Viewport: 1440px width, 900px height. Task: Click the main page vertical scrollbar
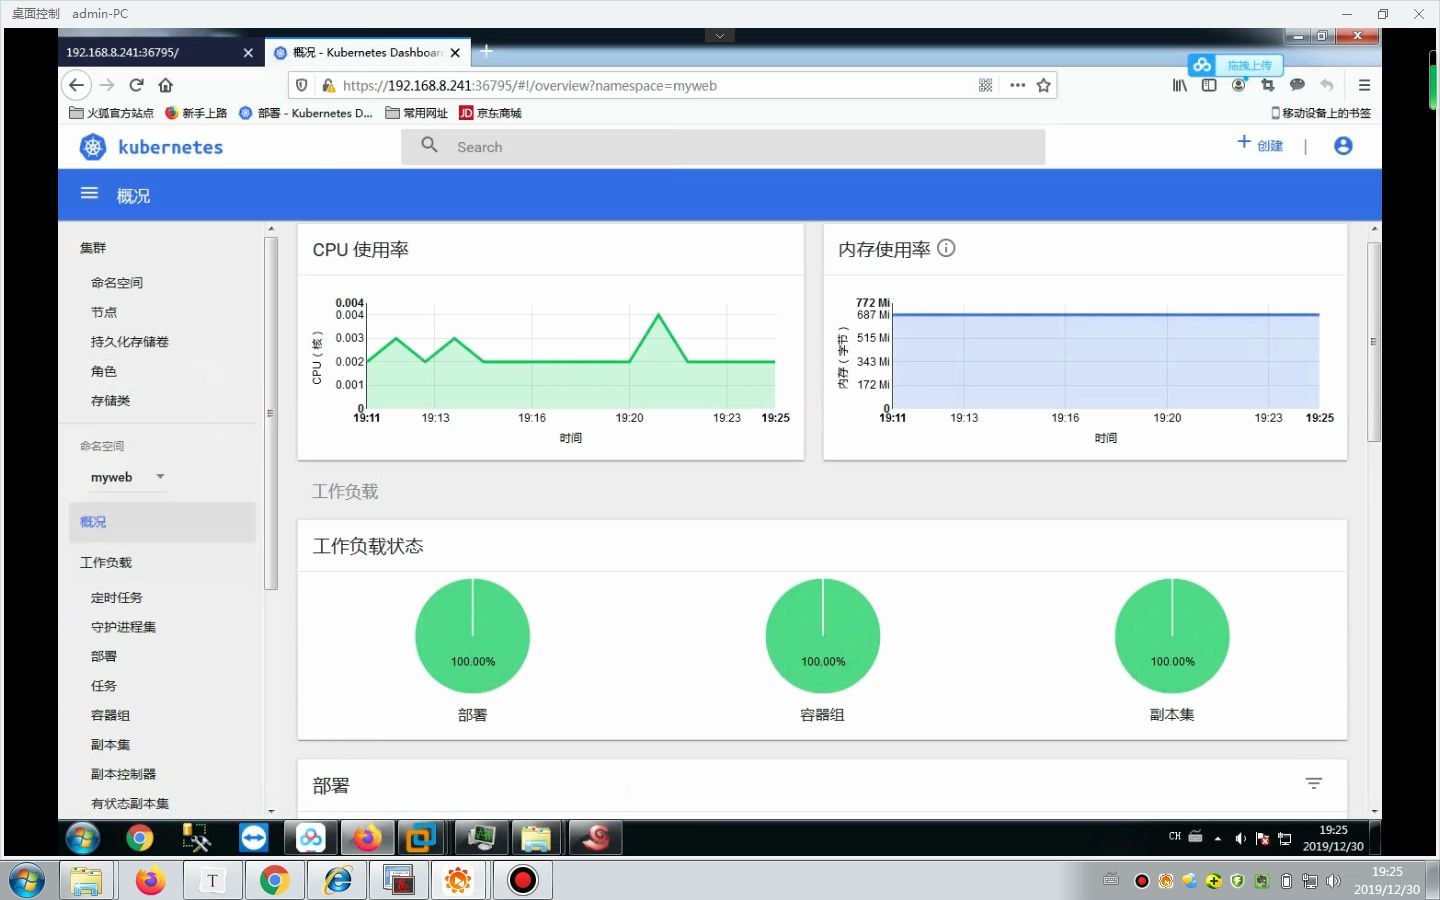tap(1374, 342)
